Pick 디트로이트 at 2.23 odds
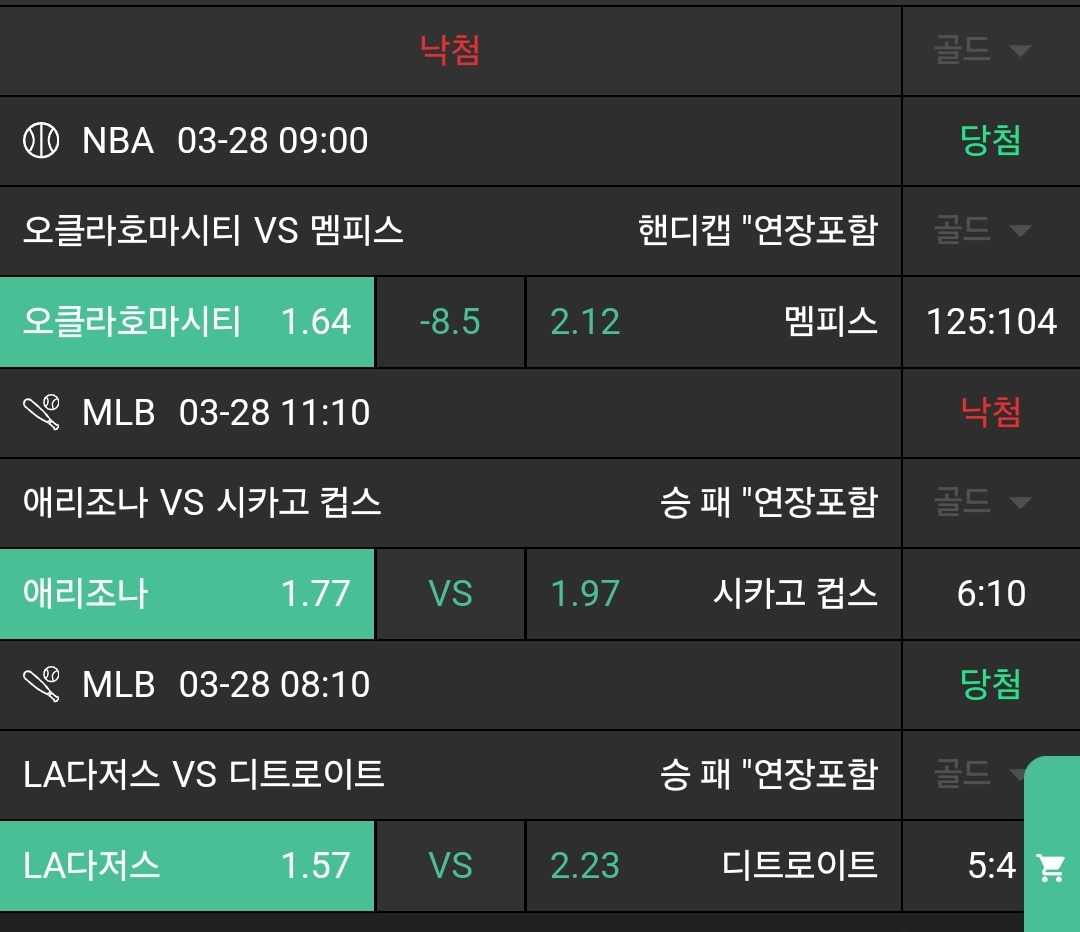 [x=713, y=866]
